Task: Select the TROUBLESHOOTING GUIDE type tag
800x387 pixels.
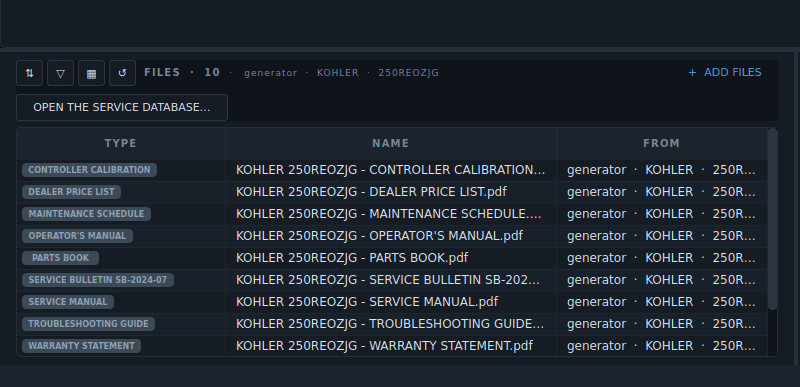Action: tap(88, 323)
